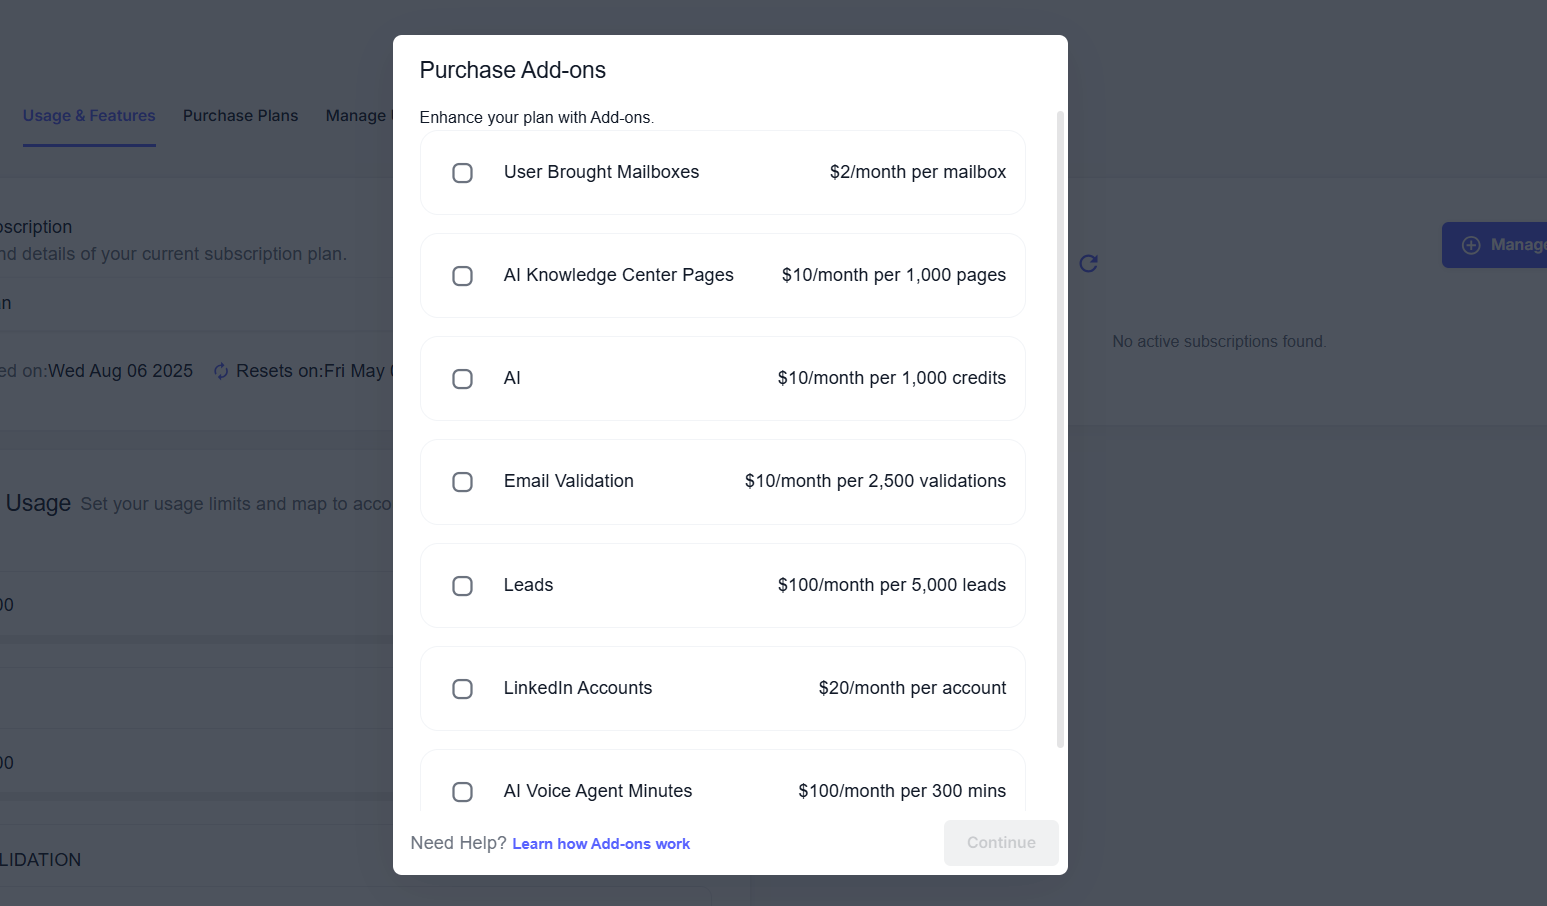Click the $2/month per mailbox price

[917, 172]
